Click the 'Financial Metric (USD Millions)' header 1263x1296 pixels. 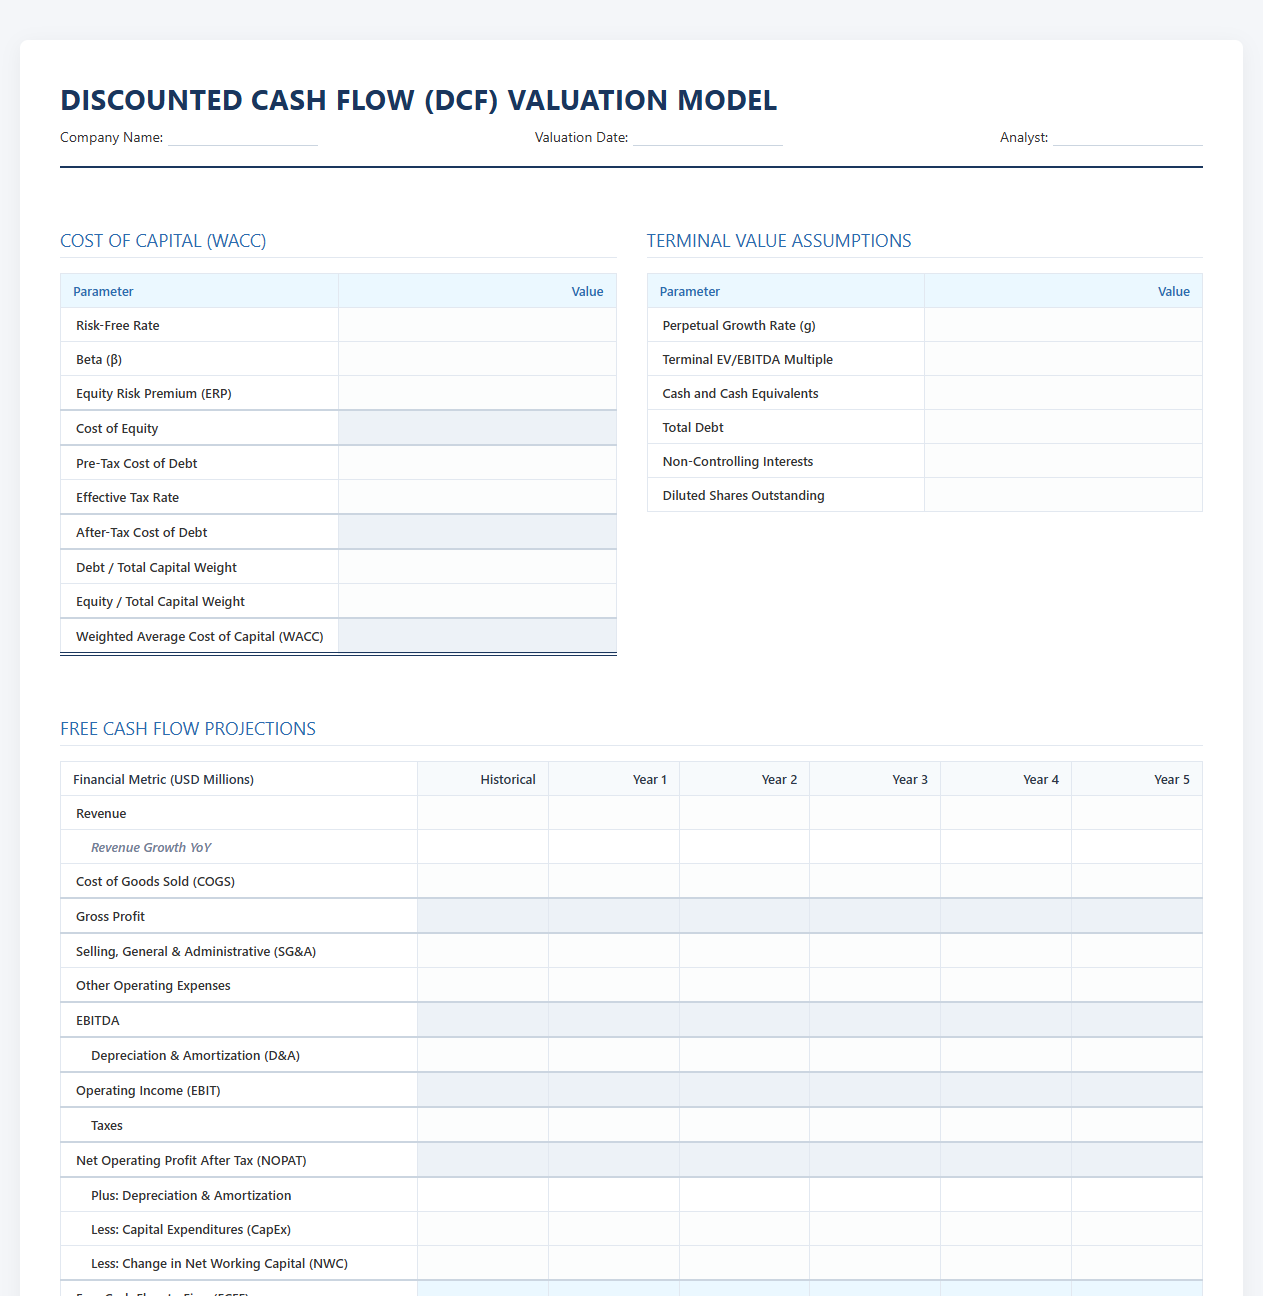(x=163, y=779)
